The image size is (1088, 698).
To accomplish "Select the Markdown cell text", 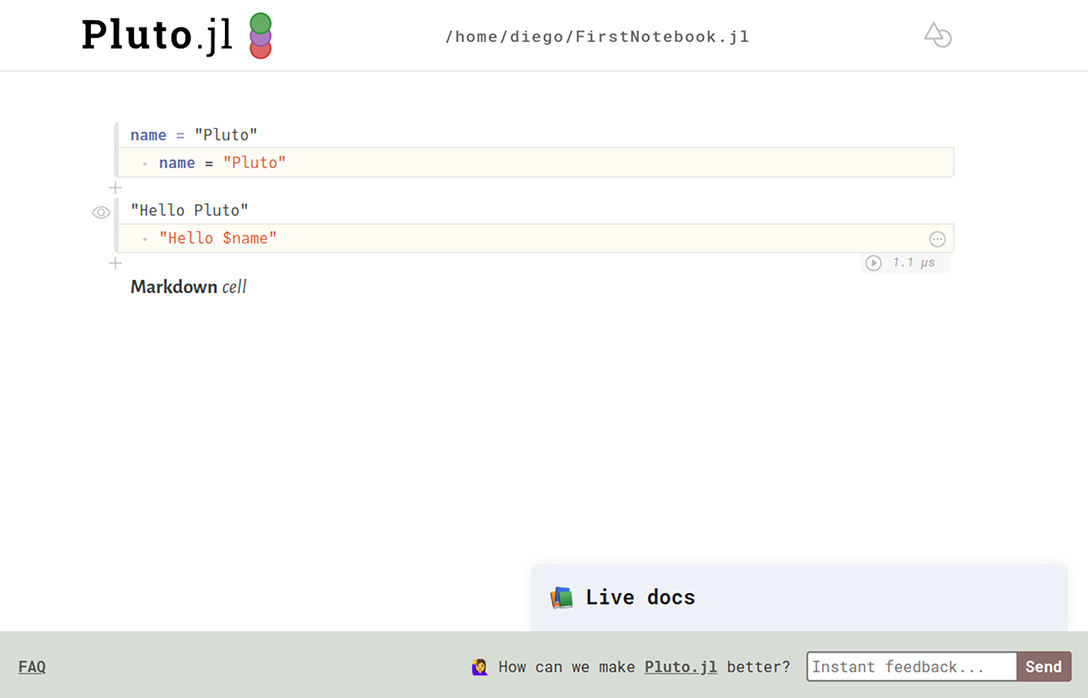I will tap(189, 287).
